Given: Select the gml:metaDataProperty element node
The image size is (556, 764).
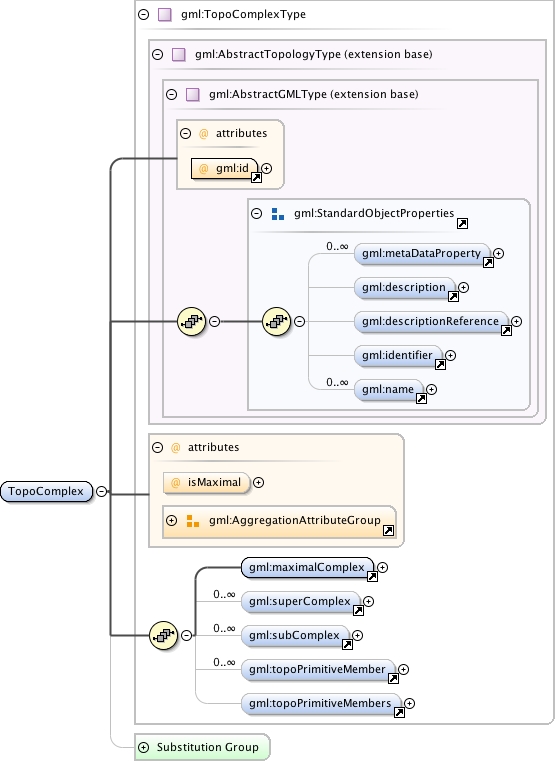Looking at the screenshot, I should [x=422, y=254].
